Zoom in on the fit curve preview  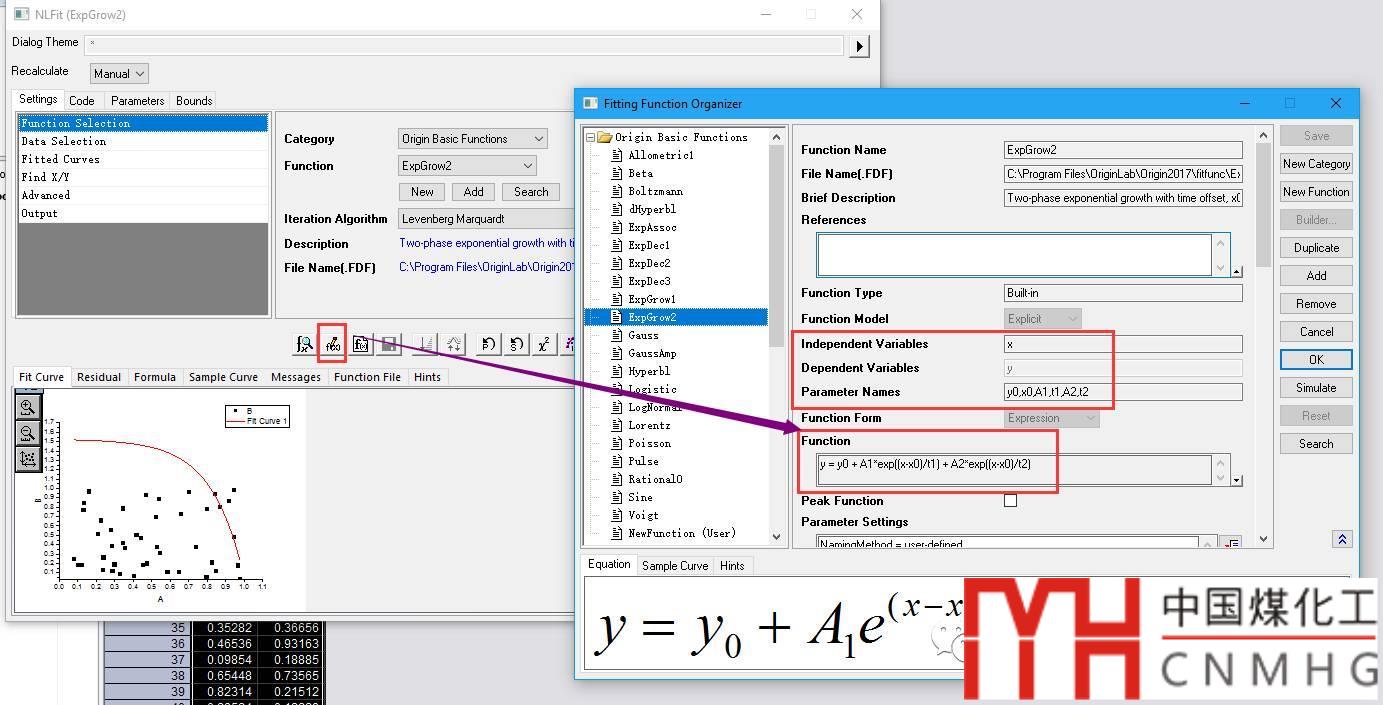tap(27, 407)
